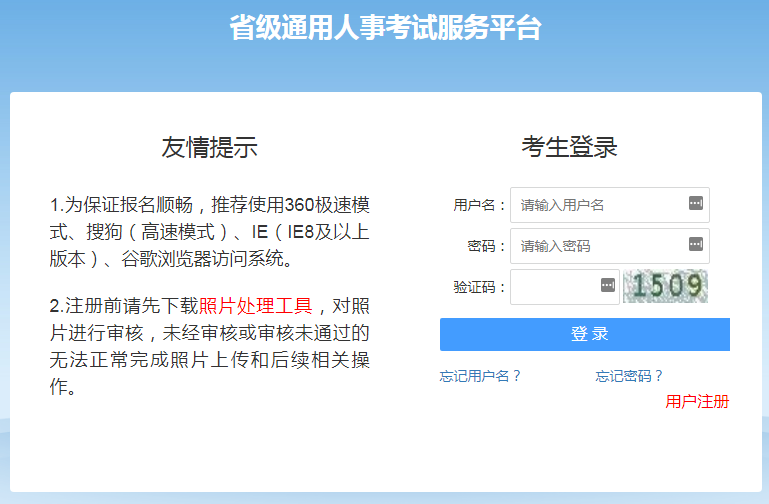Click the first tip about recommended browsers
The image size is (769, 504).
(210, 232)
